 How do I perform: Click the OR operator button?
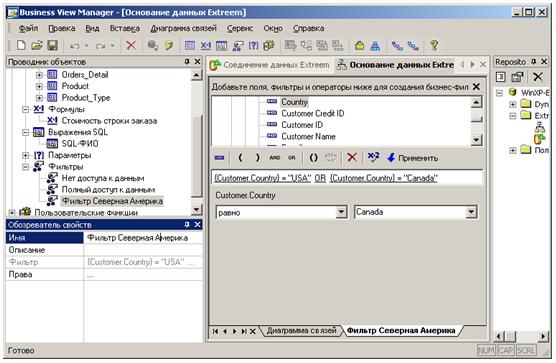(291, 158)
